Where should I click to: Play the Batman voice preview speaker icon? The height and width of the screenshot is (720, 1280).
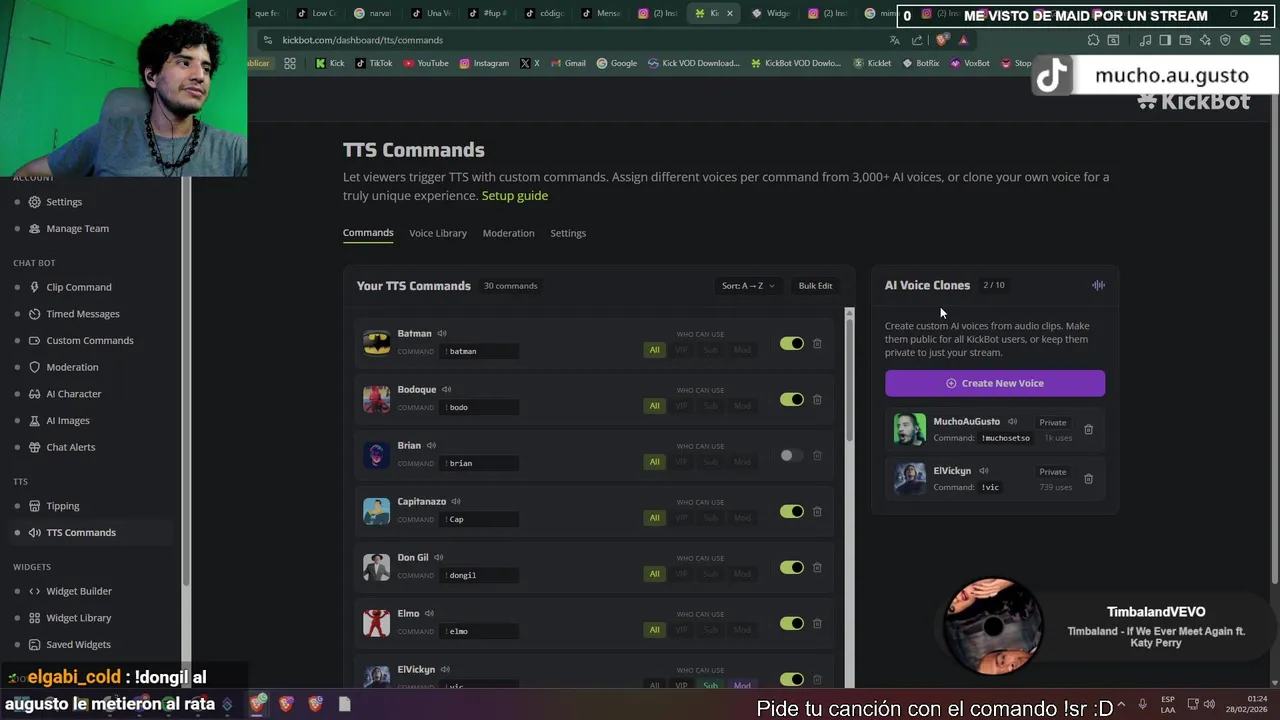(442, 333)
